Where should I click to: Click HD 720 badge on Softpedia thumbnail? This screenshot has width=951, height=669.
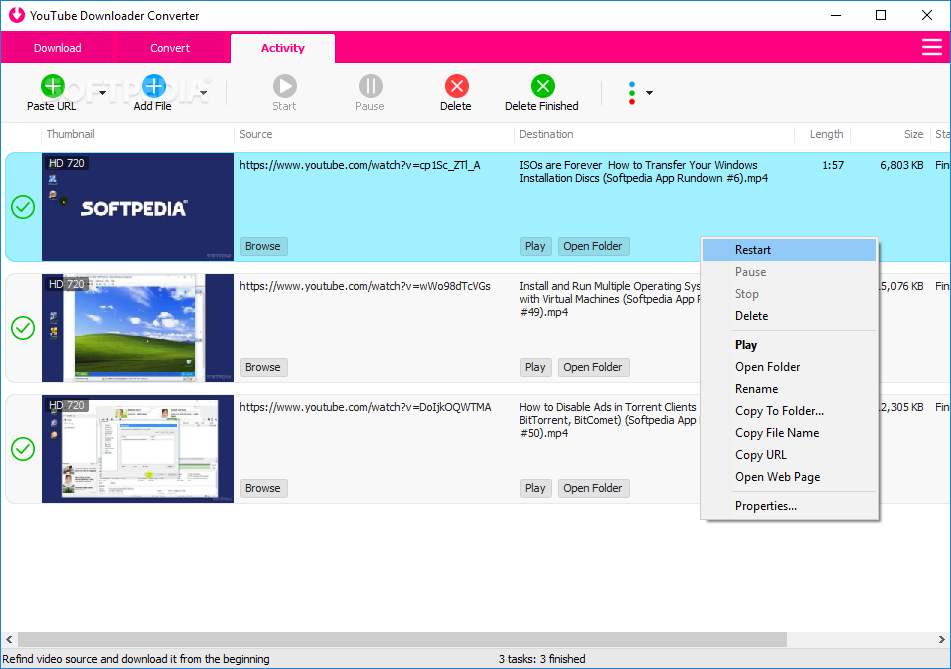point(67,163)
